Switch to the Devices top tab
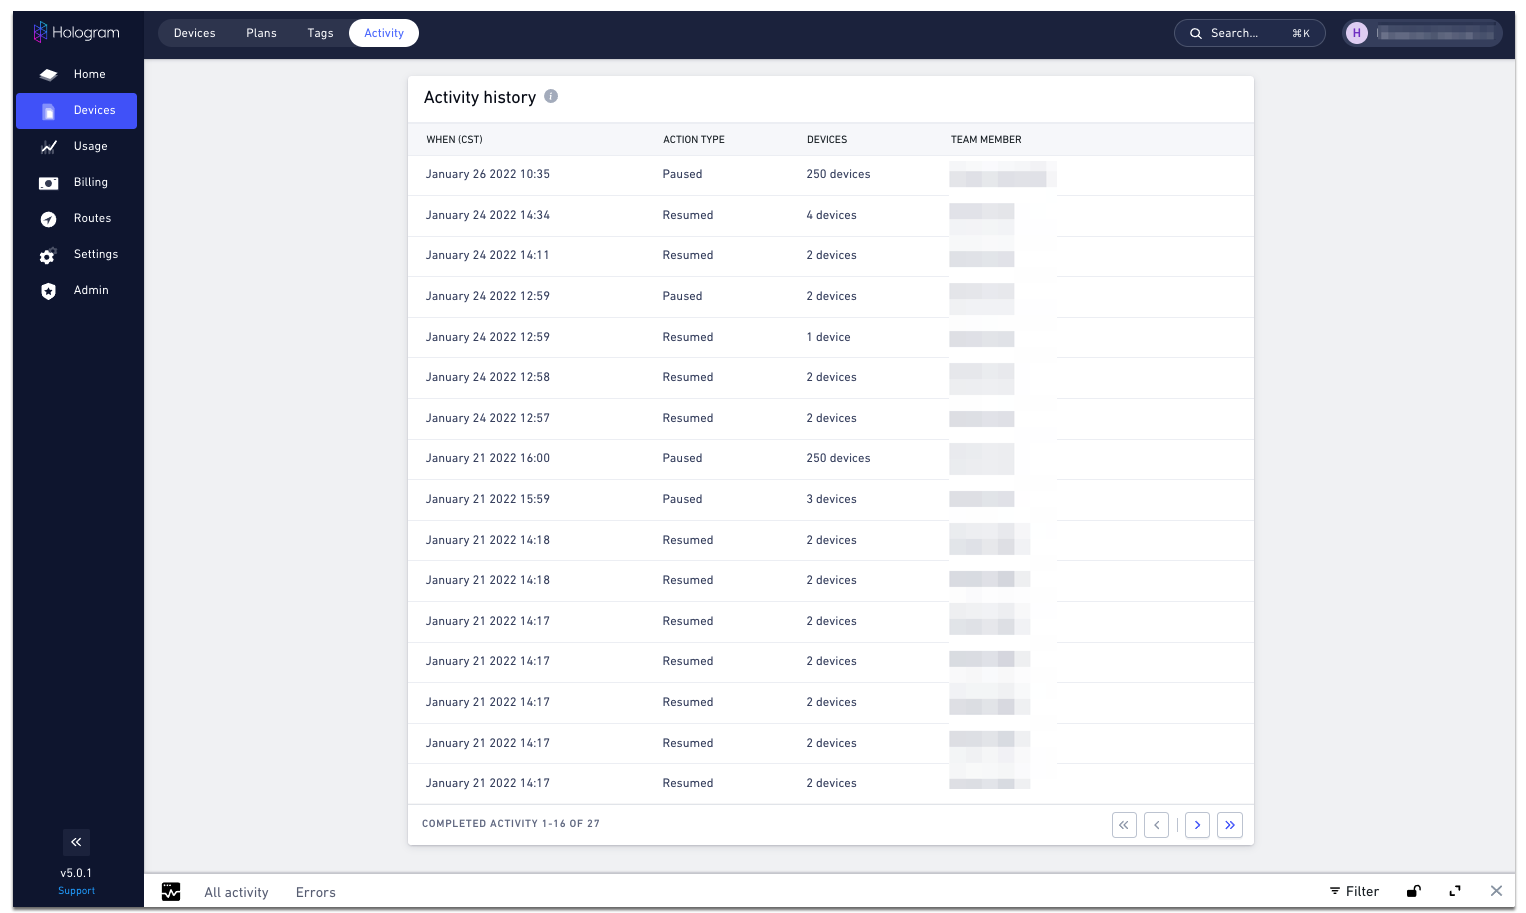This screenshot has height=913, width=1526. (194, 33)
